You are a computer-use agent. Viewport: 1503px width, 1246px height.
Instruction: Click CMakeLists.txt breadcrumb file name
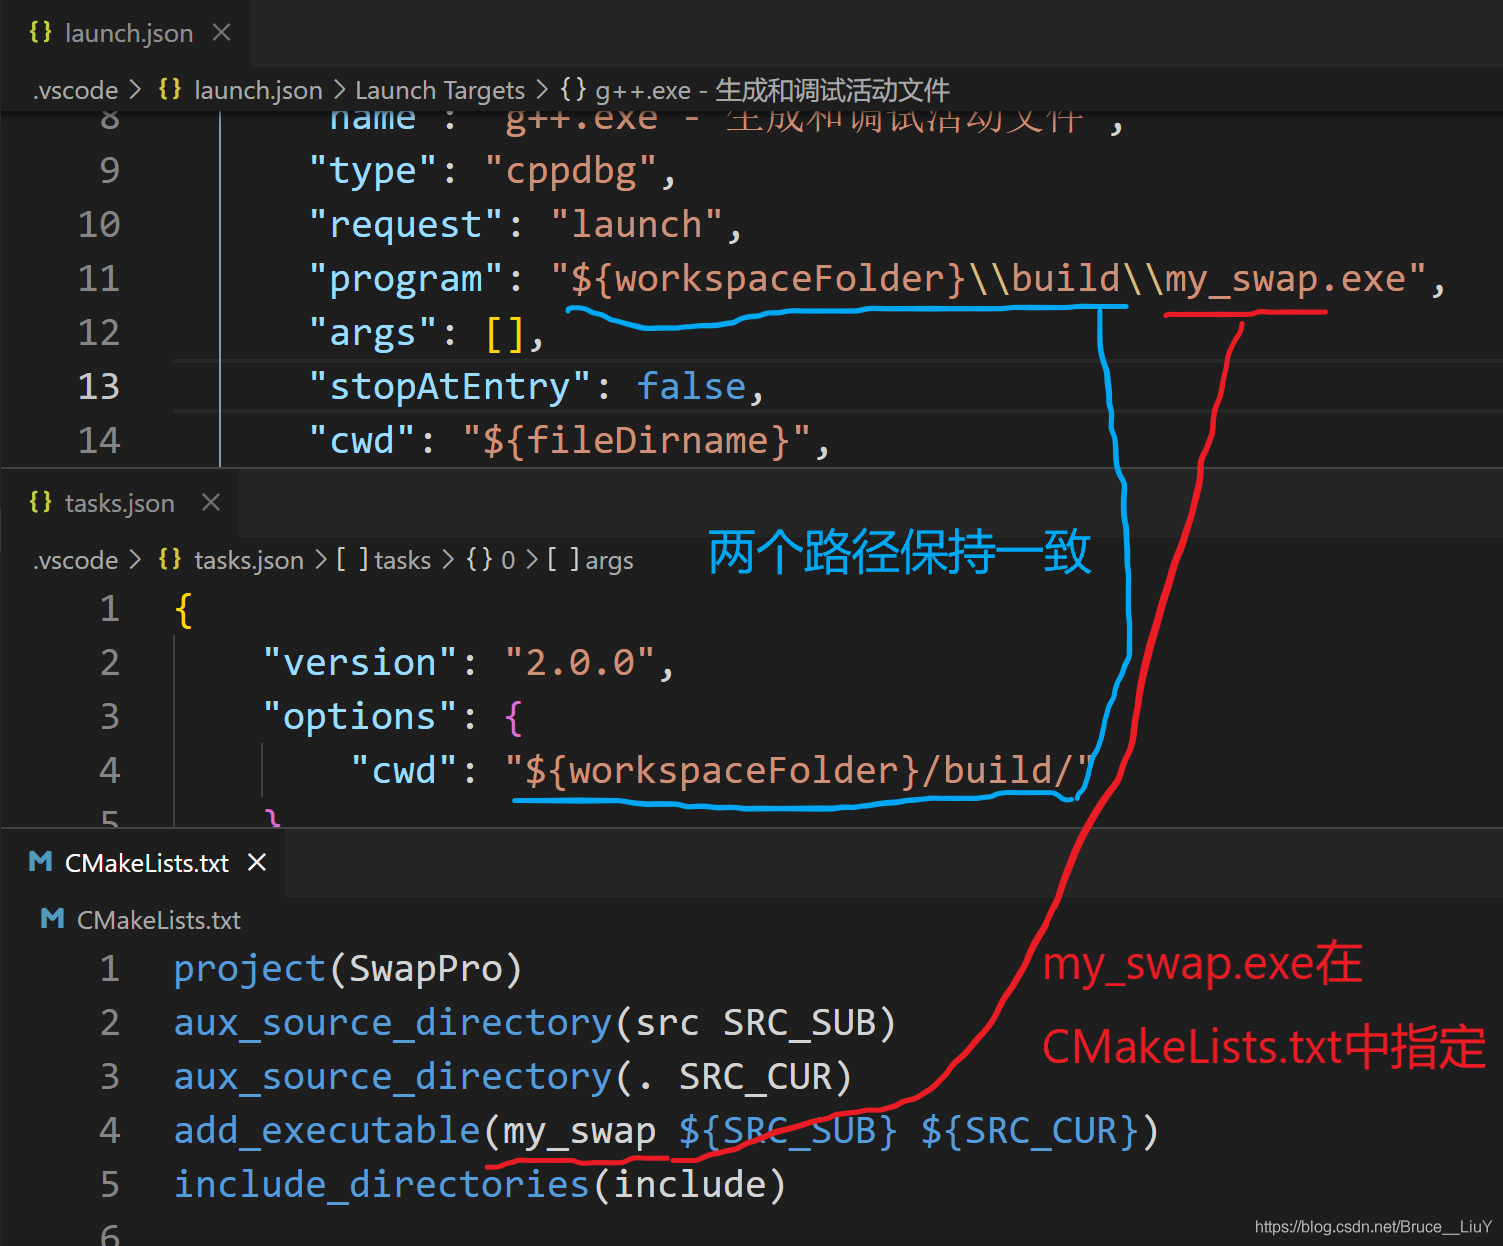coord(159,920)
